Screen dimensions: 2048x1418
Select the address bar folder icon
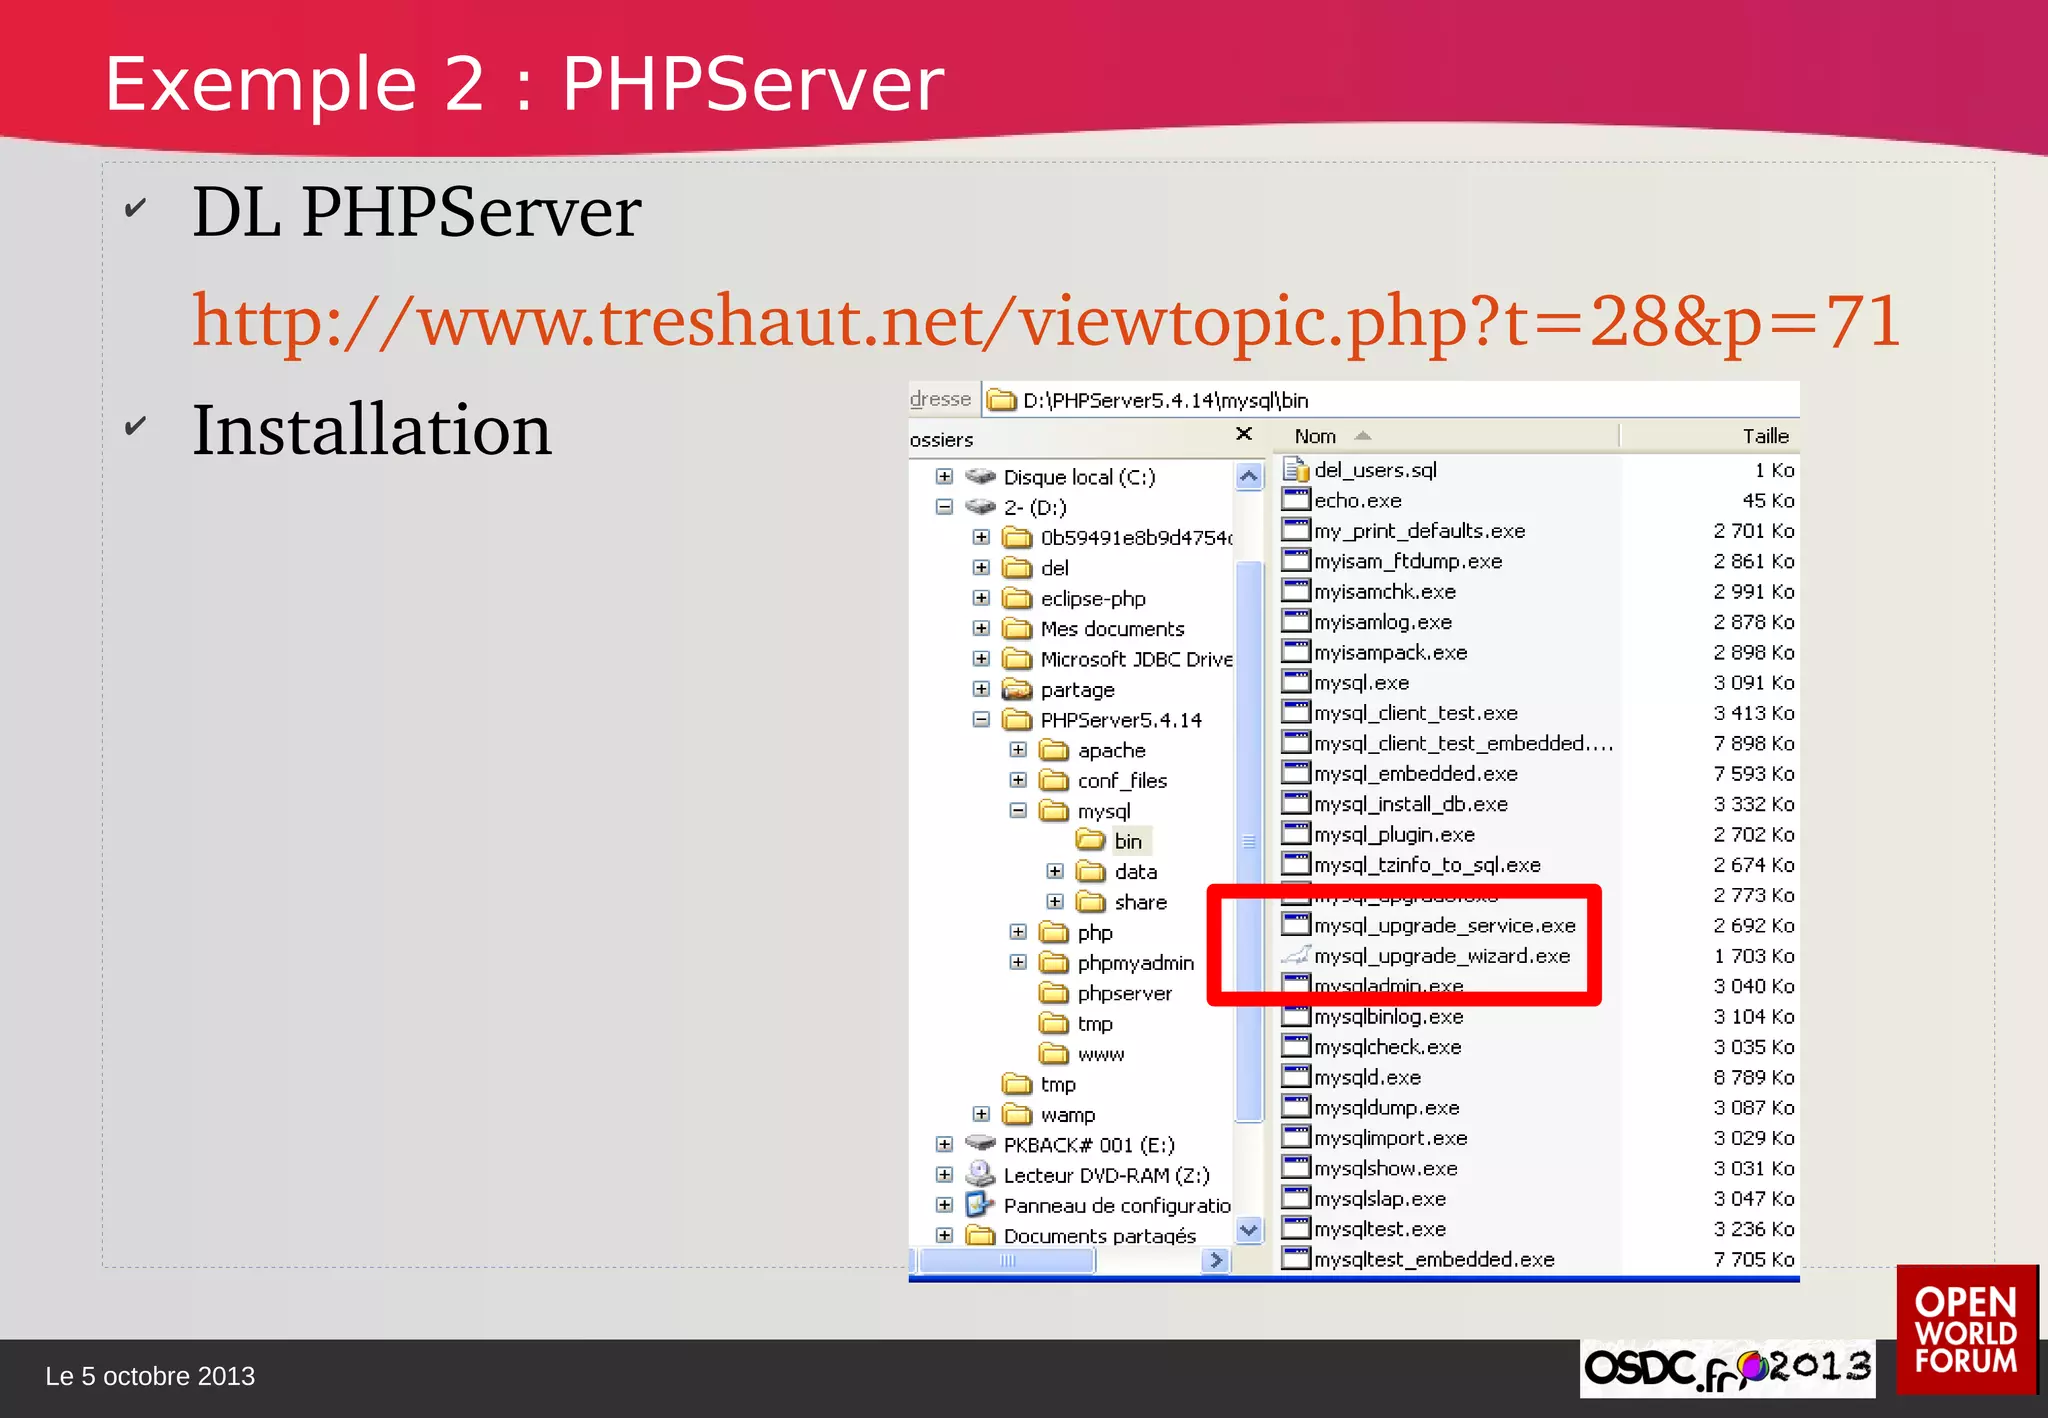(1002, 400)
